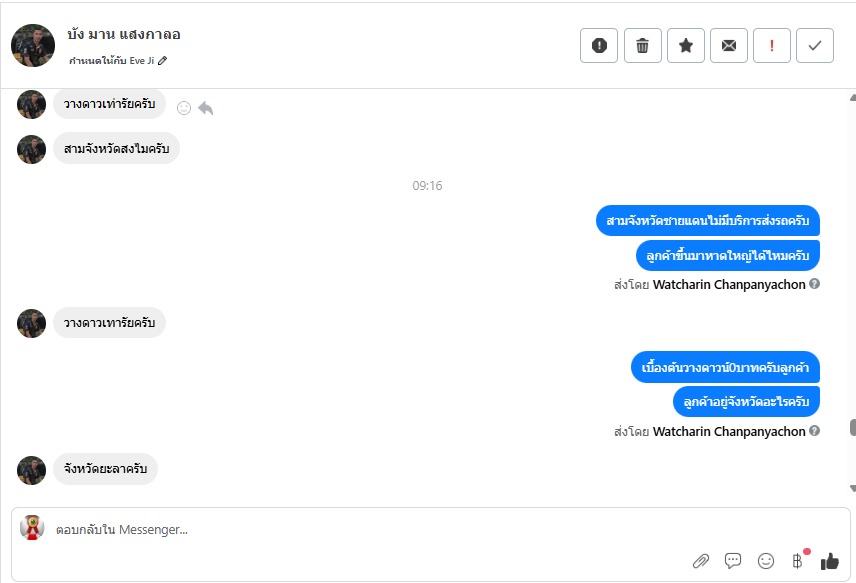The image size is (856, 583).
Task: Click the chat scrollbar thumb
Action: click(852, 427)
